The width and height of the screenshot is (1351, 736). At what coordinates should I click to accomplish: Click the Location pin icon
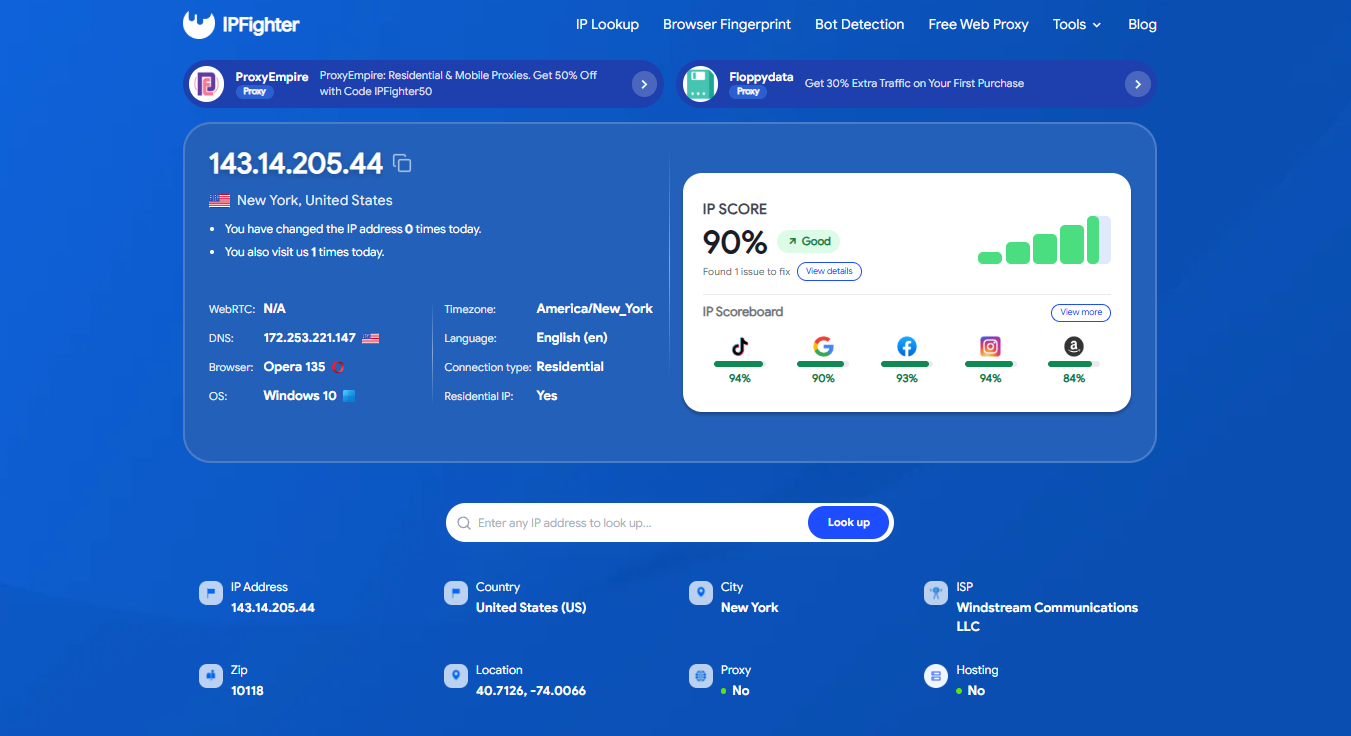(456, 676)
